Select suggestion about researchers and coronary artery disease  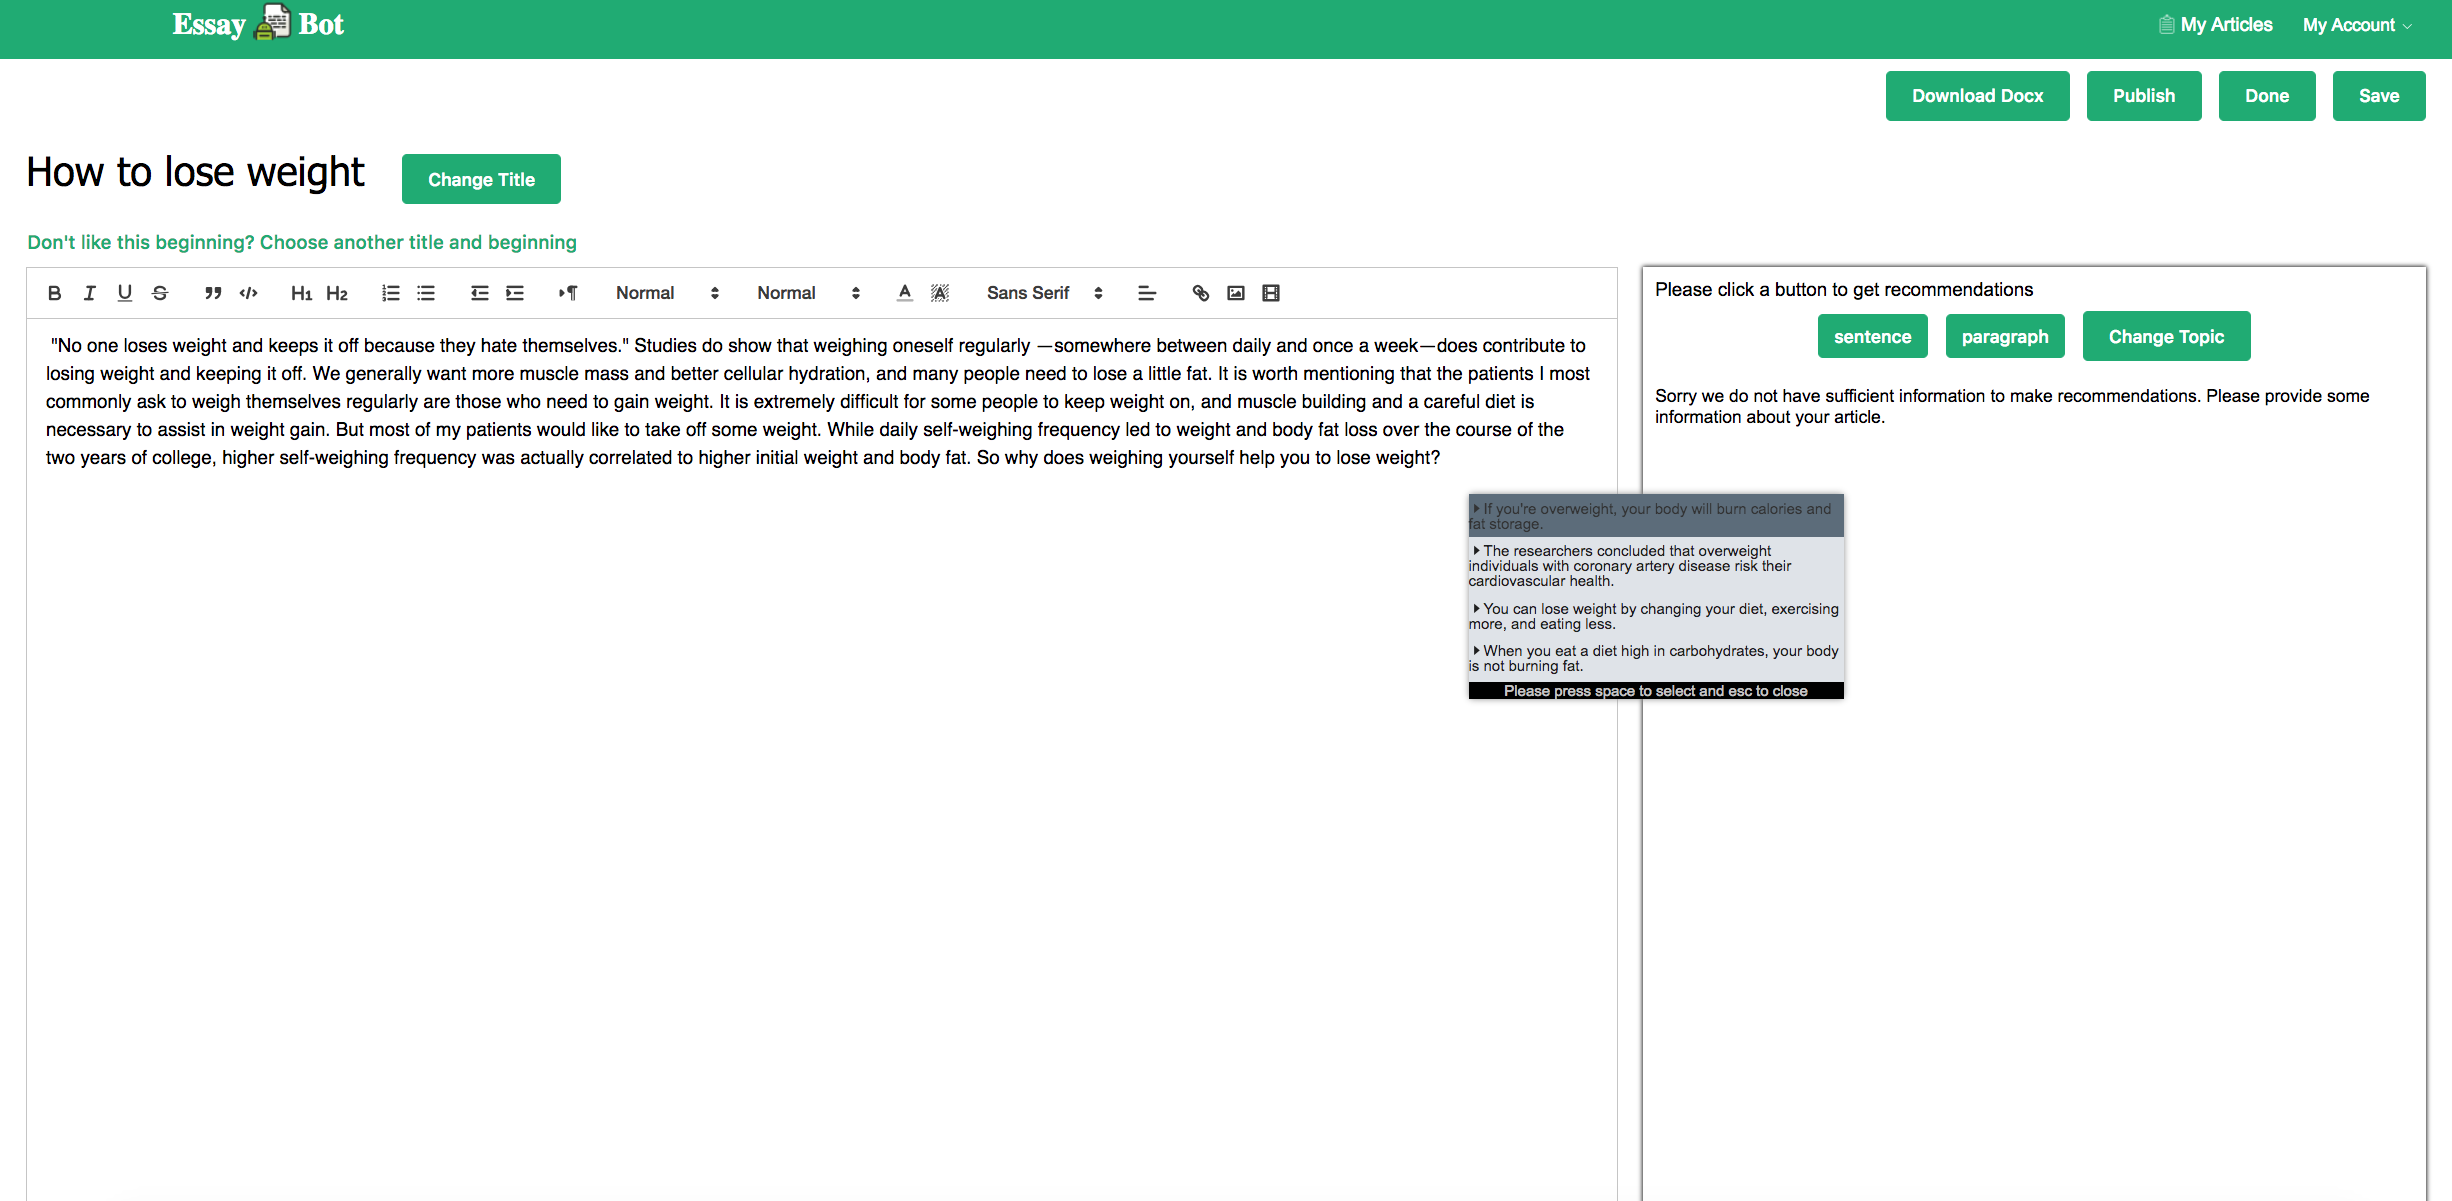pos(1655,566)
